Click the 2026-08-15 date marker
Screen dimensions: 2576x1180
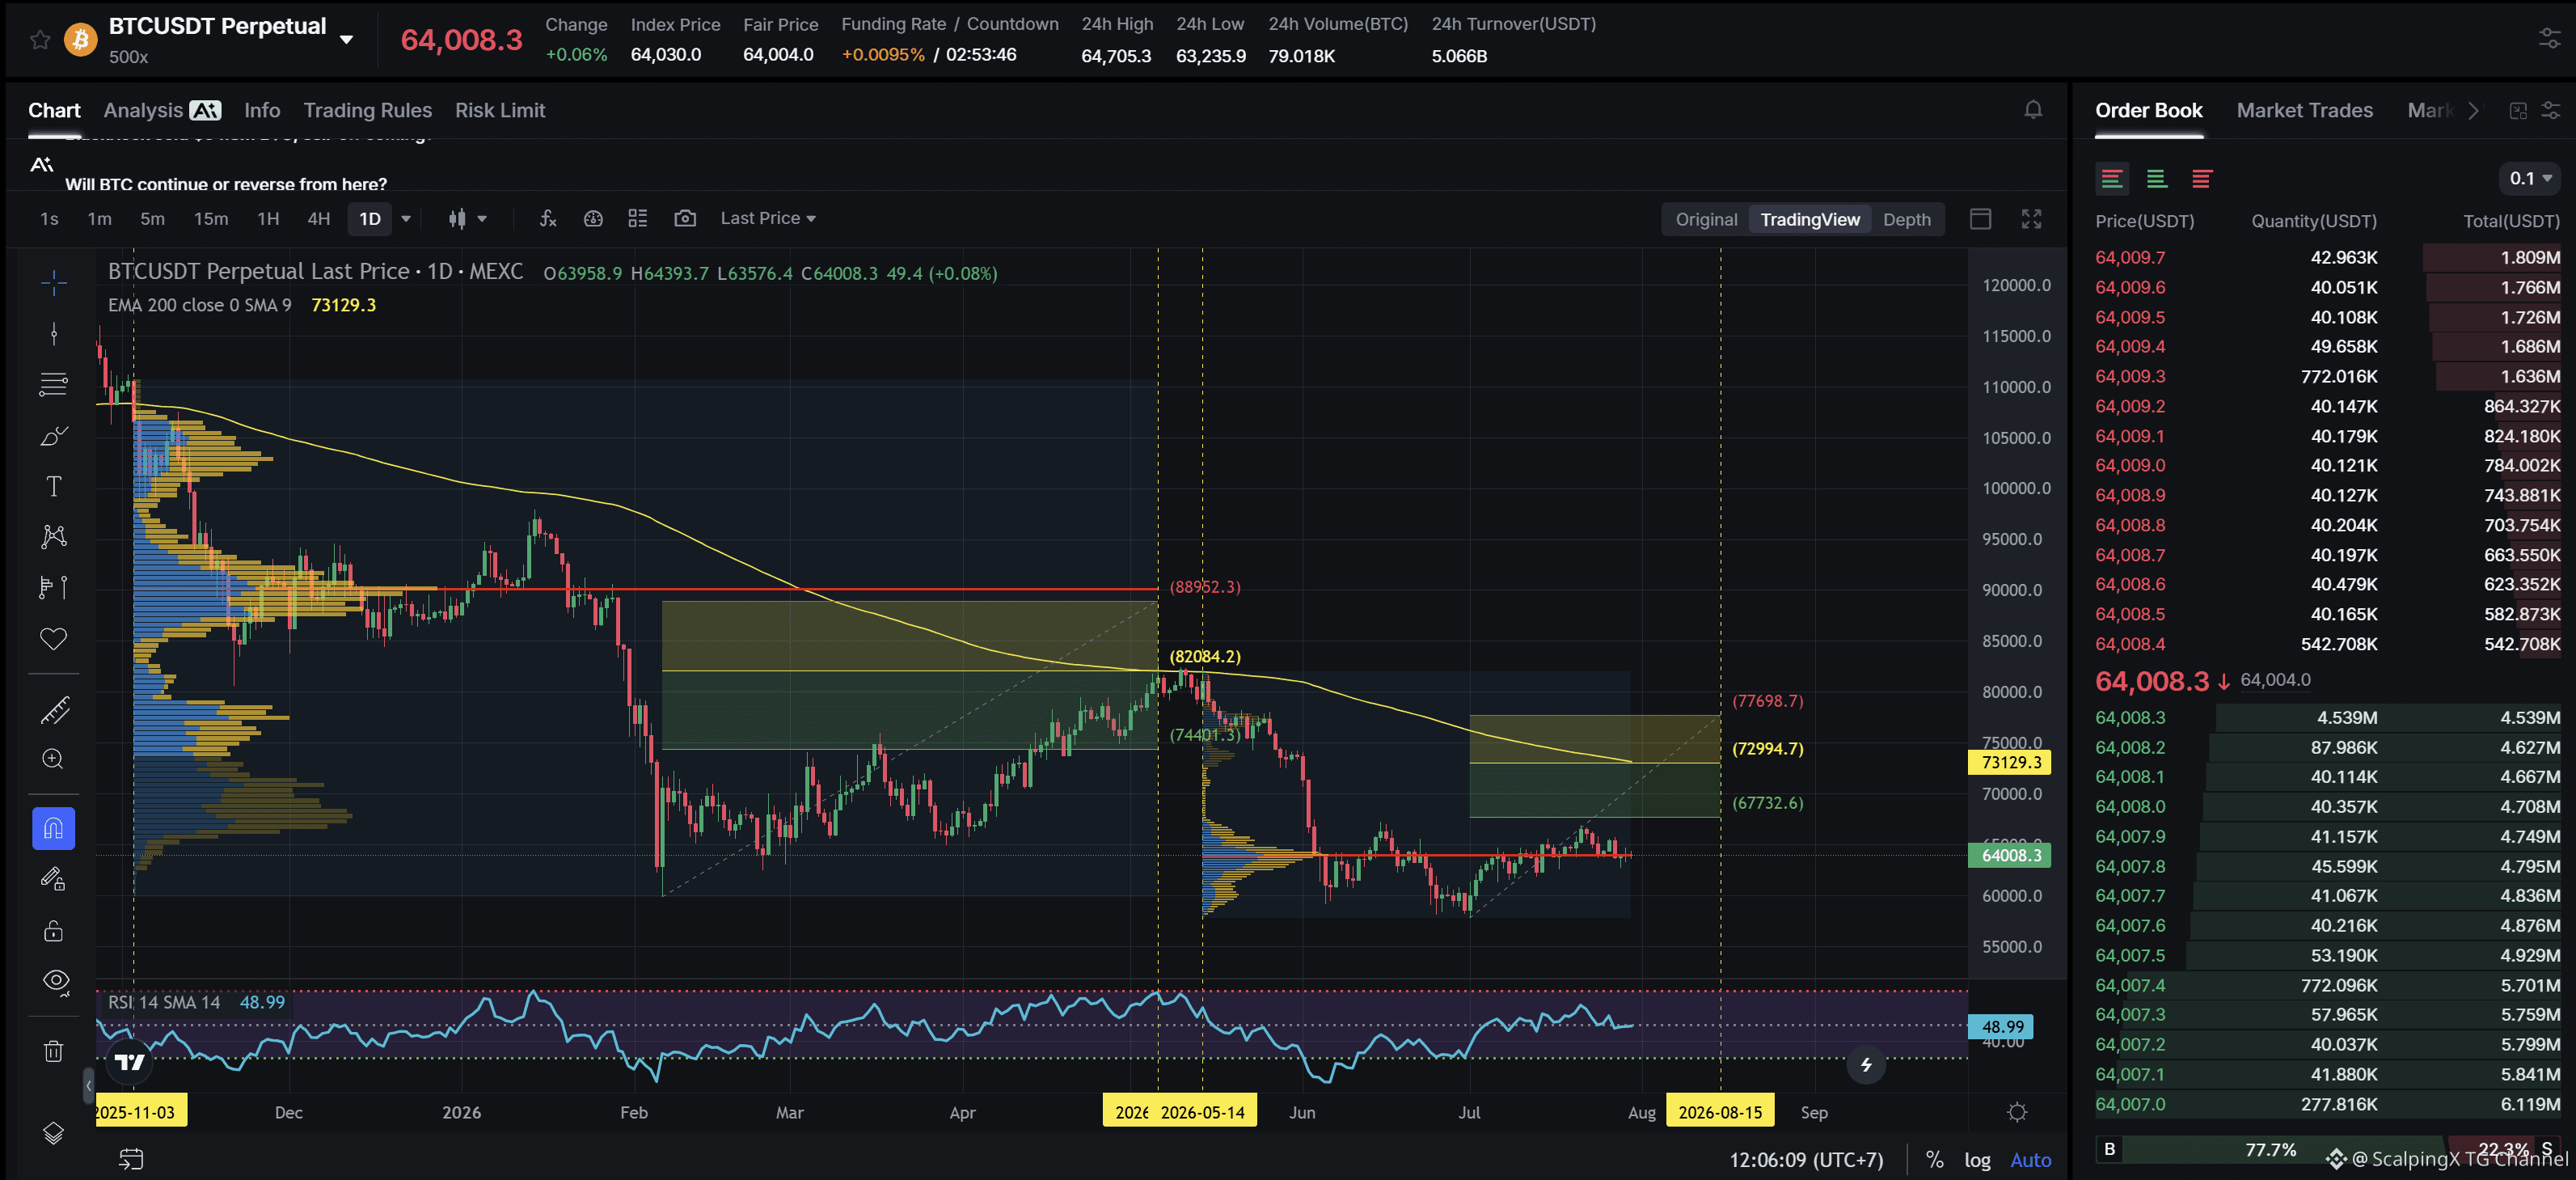(1720, 1111)
